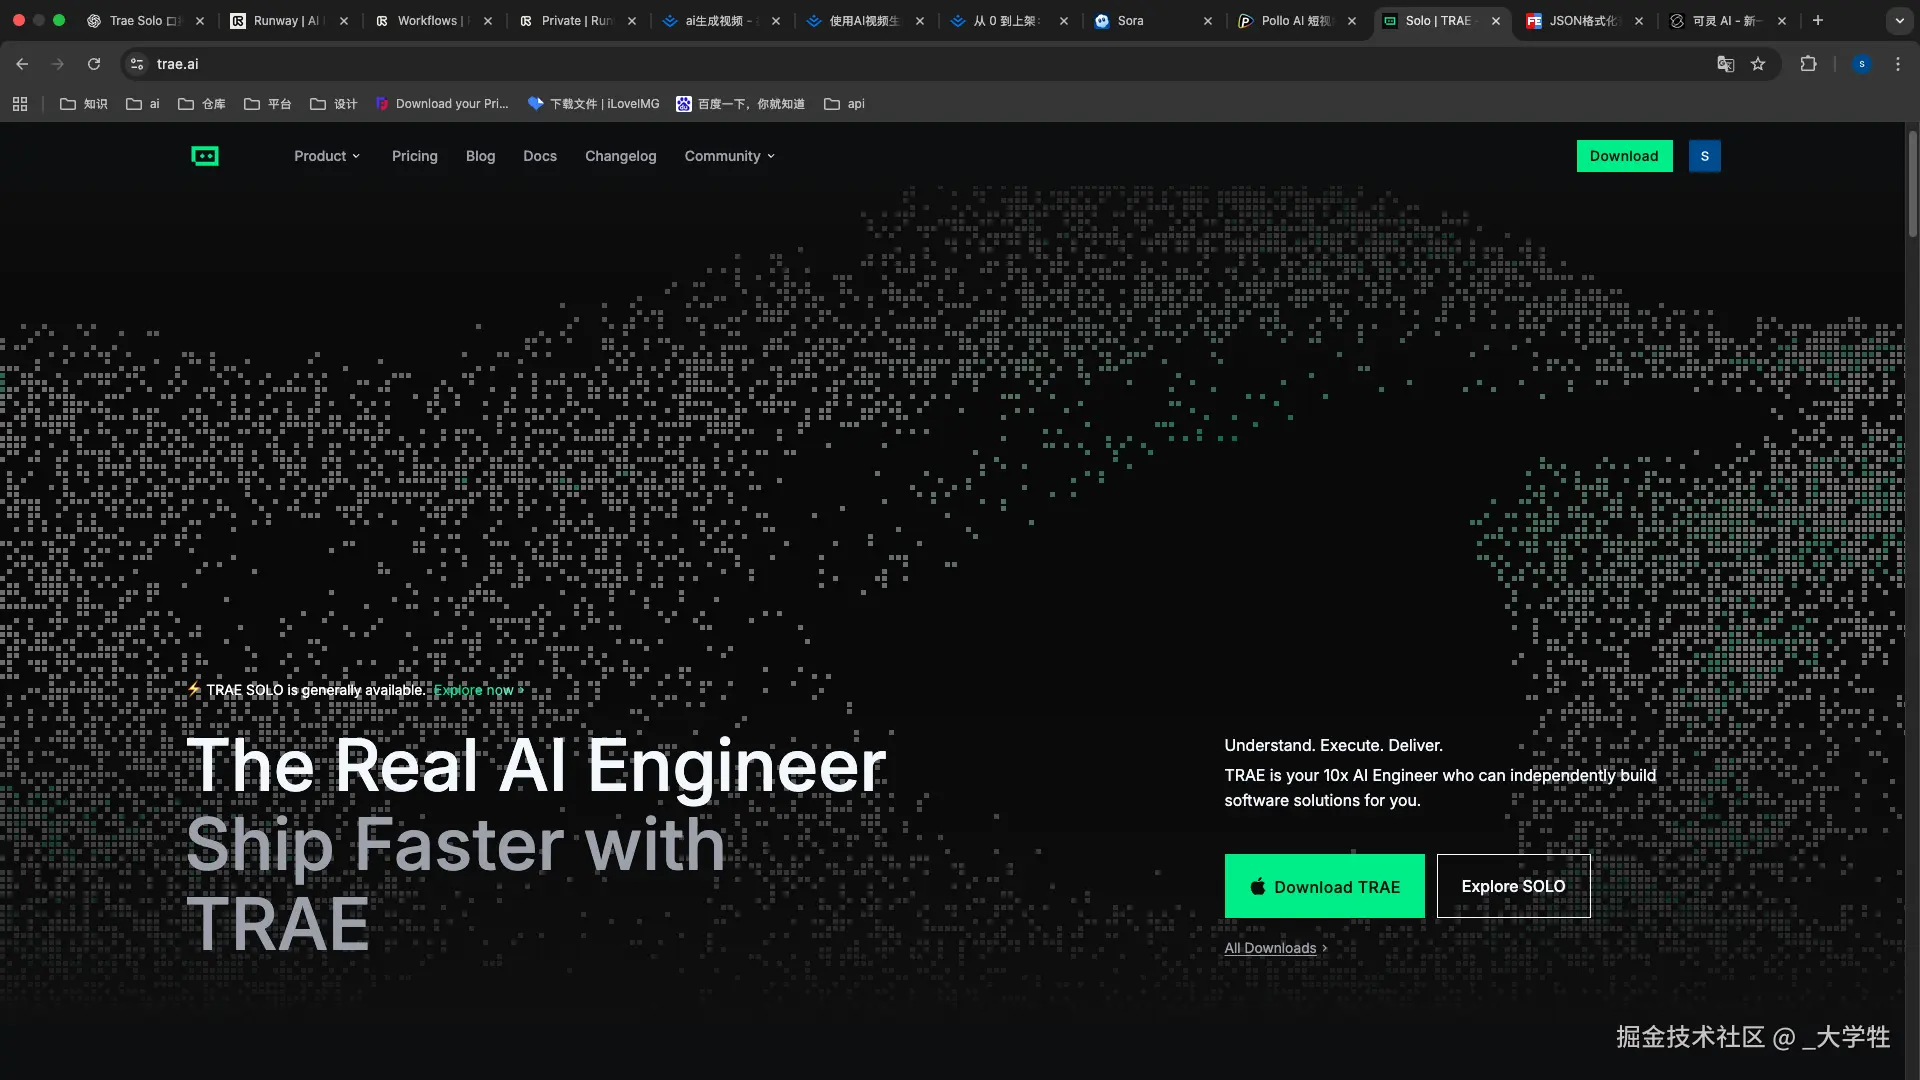Open the apps grid in bookmarks bar
This screenshot has width=1920, height=1080.
coord(20,104)
